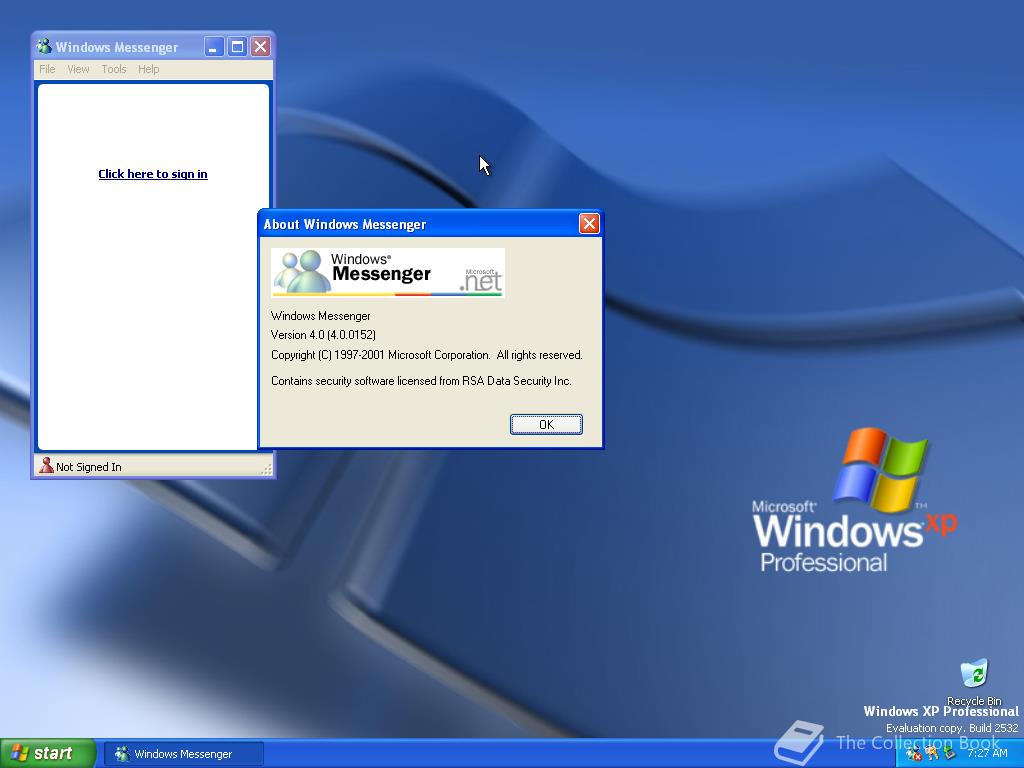Screen dimensions: 1024x768
Task: Close the About Windows Messenger dialog
Action: 589,224
